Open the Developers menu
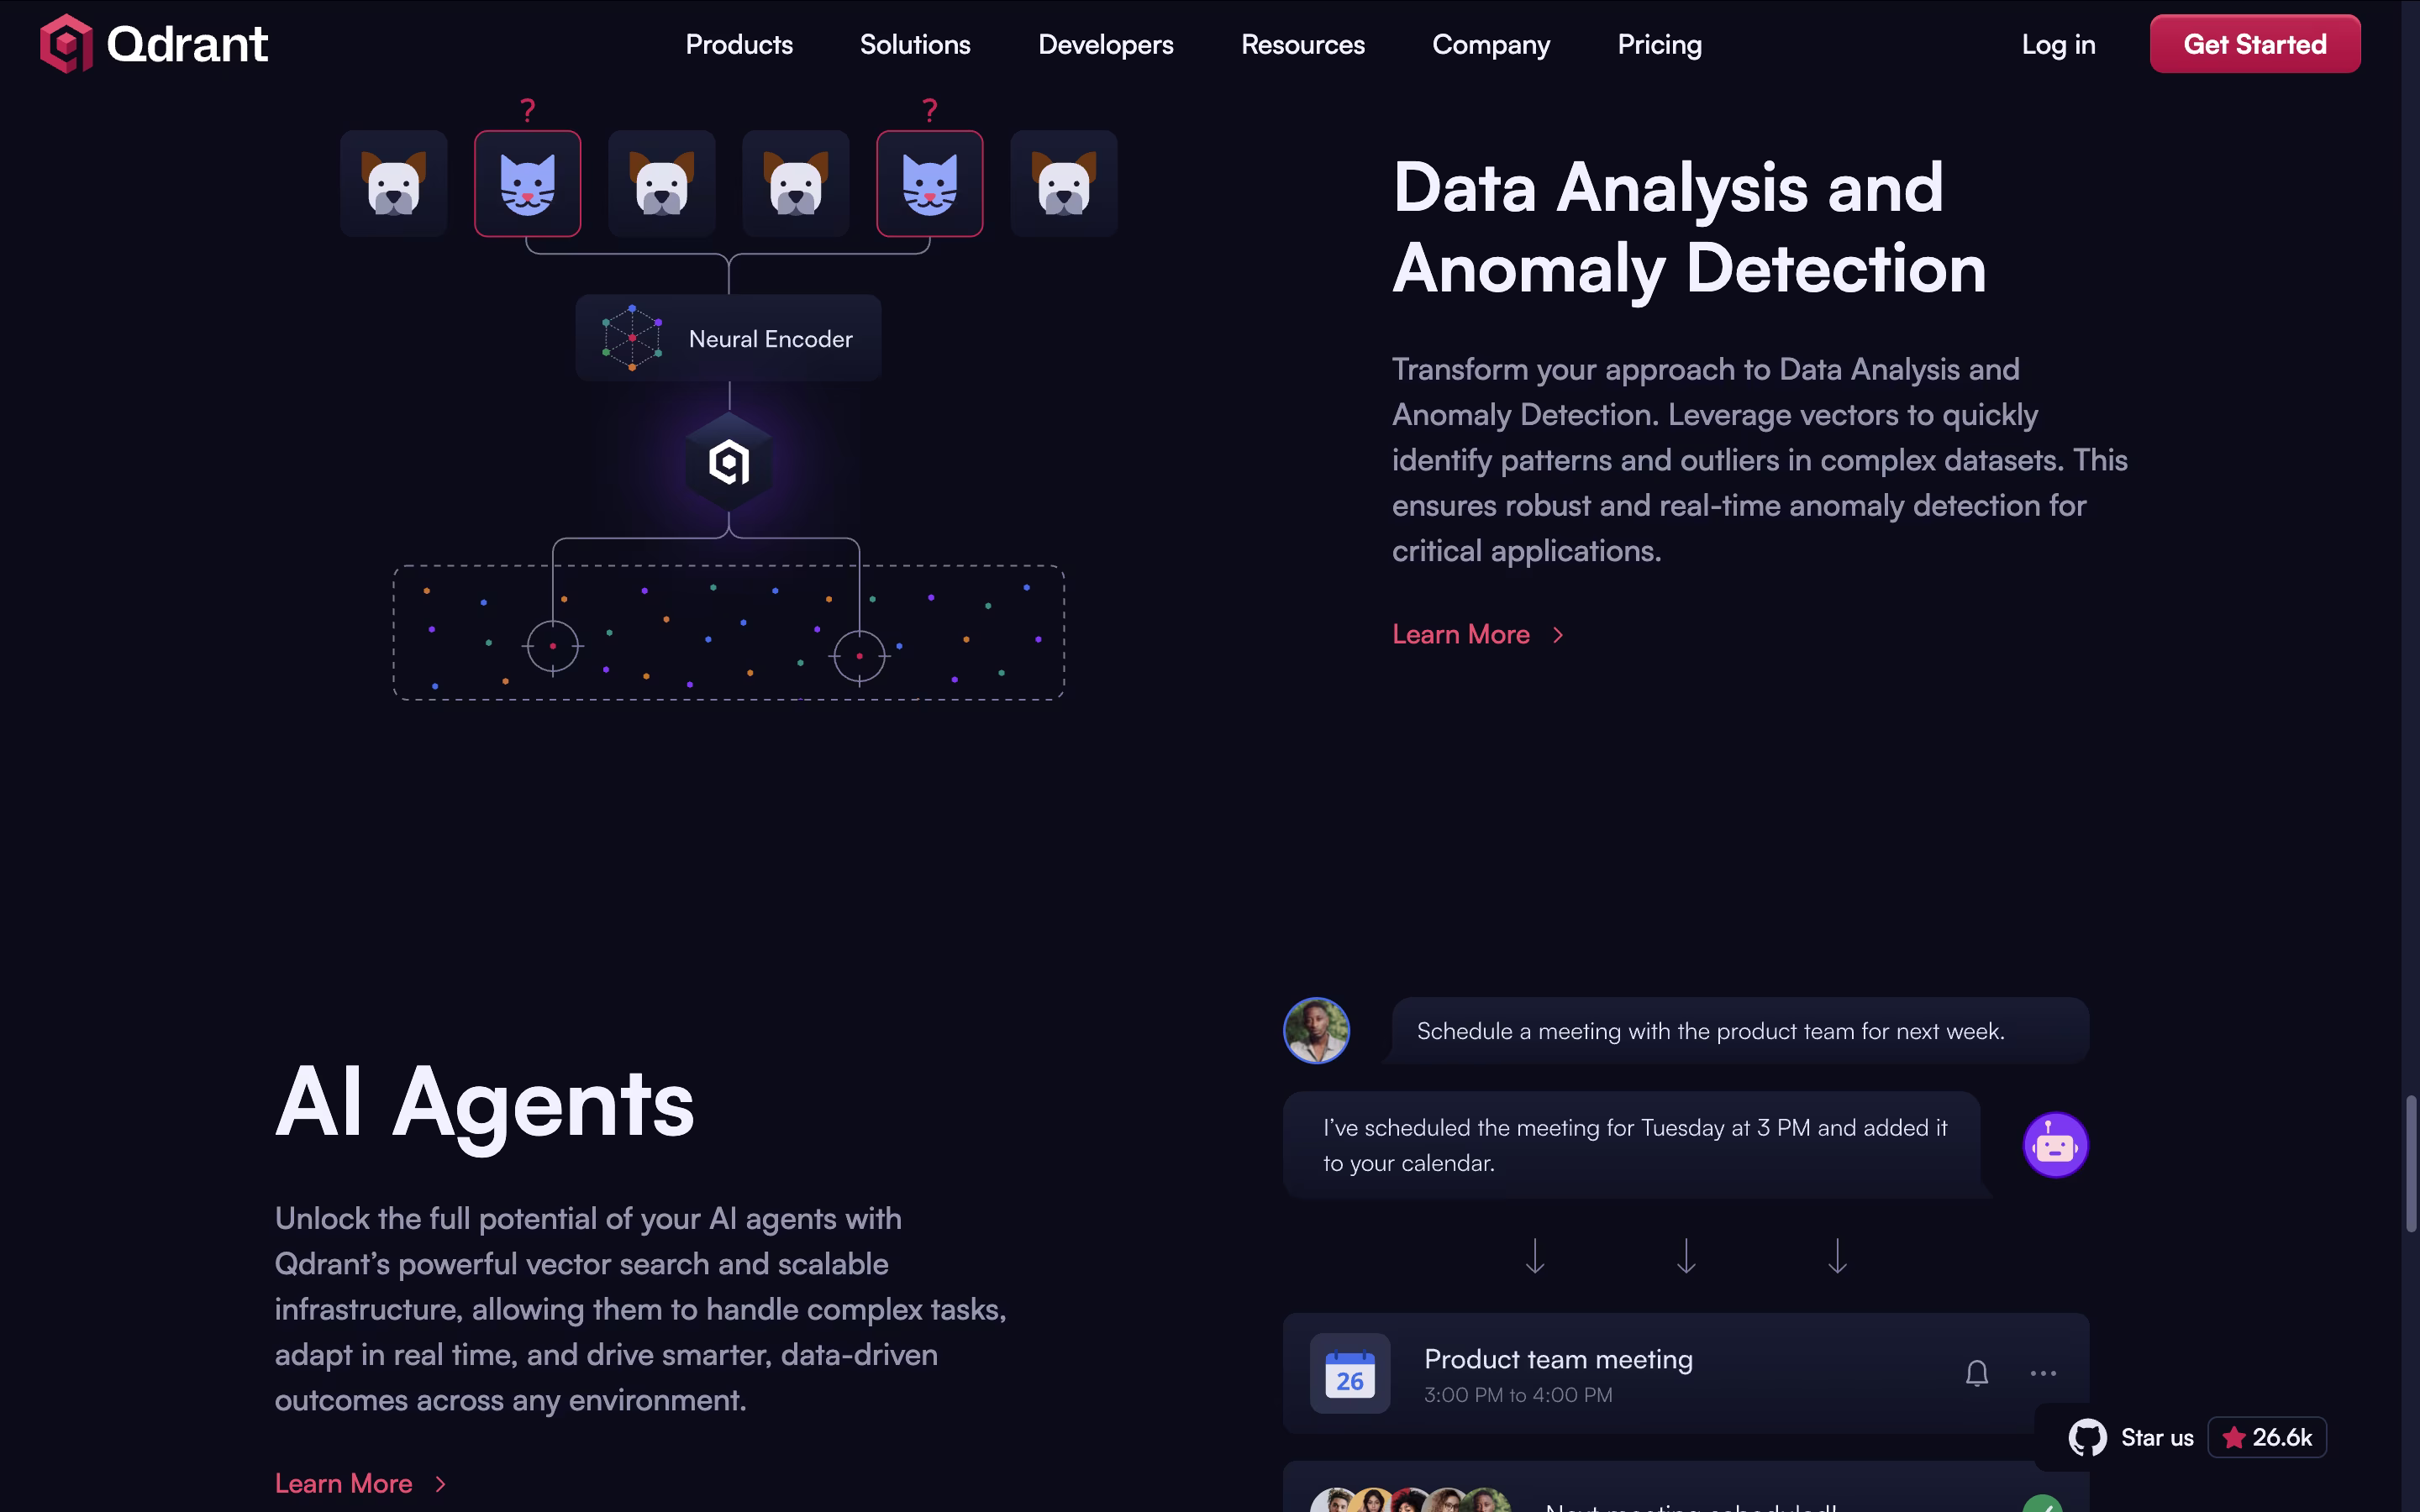The height and width of the screenshot is (1512, 2420). coord(1105,44)
